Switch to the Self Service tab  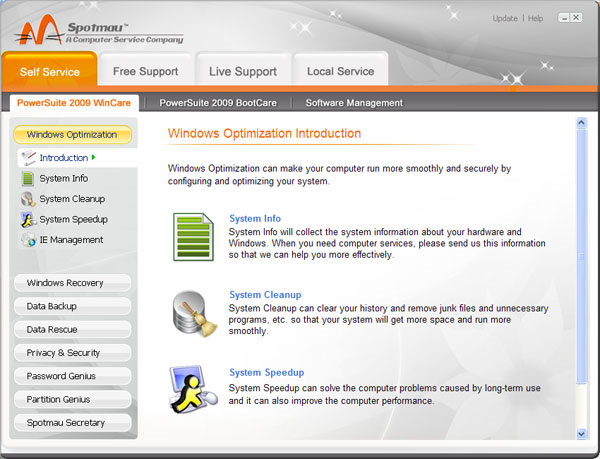(x=50, y=71)
